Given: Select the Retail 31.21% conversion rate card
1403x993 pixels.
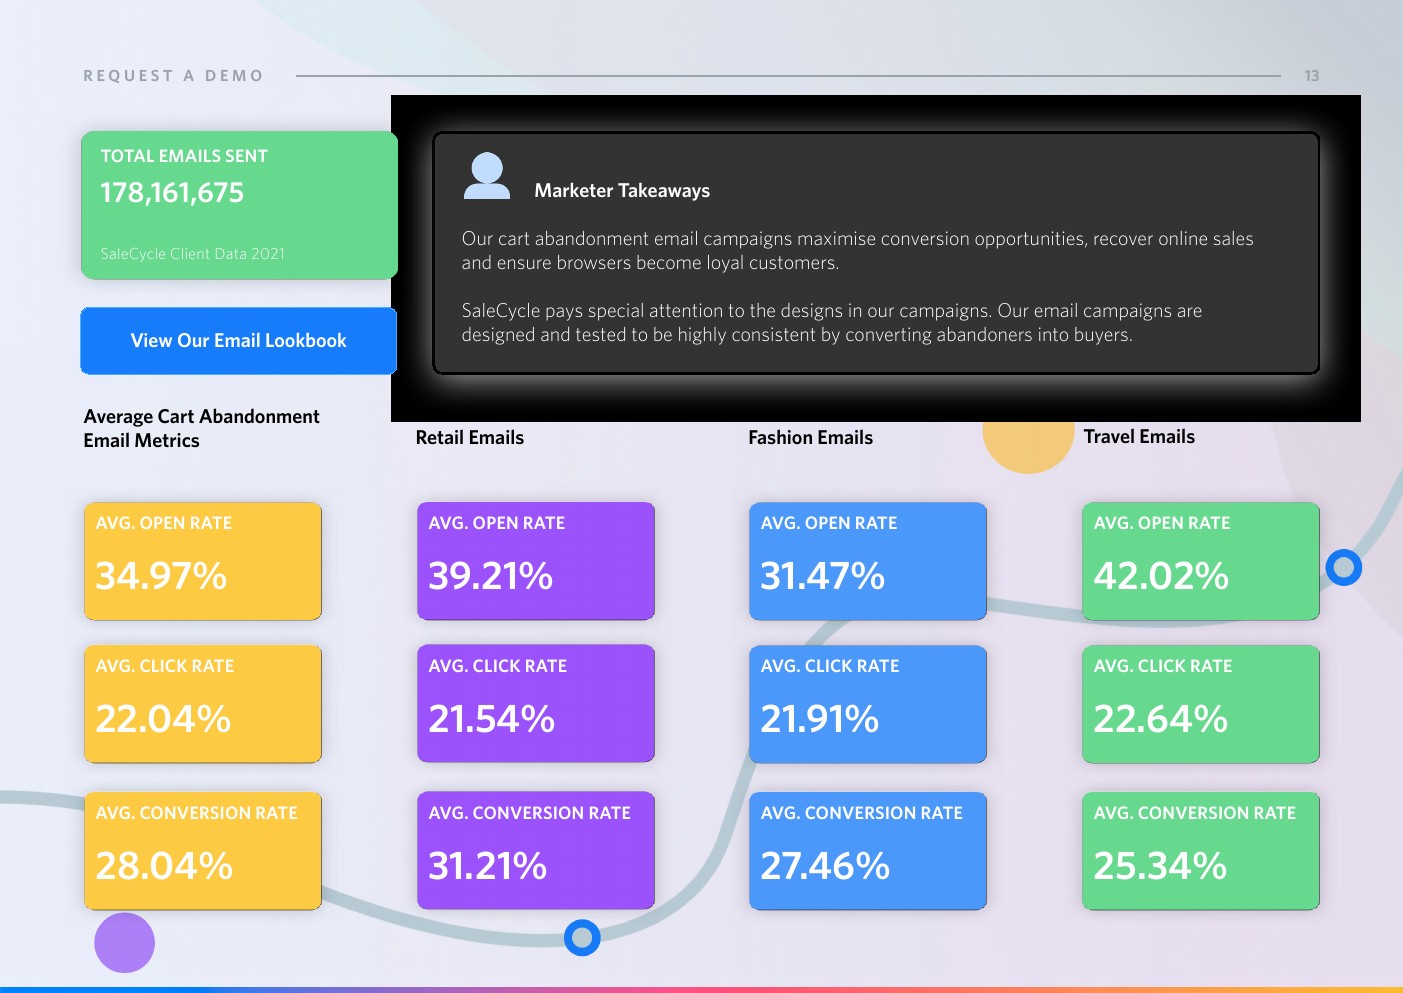Looking at the screenshot, I should click(x=535, y=851).
